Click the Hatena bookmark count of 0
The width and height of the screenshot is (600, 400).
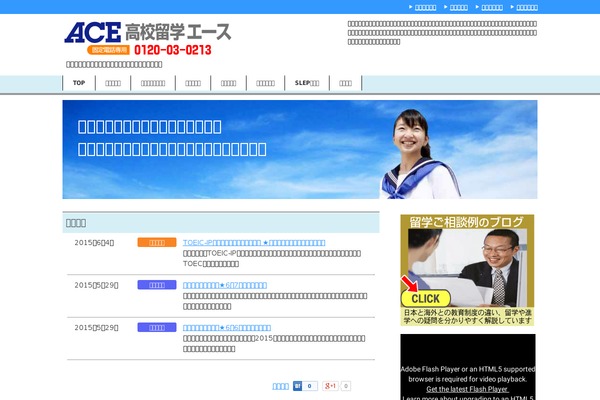[x=310, y=386]
